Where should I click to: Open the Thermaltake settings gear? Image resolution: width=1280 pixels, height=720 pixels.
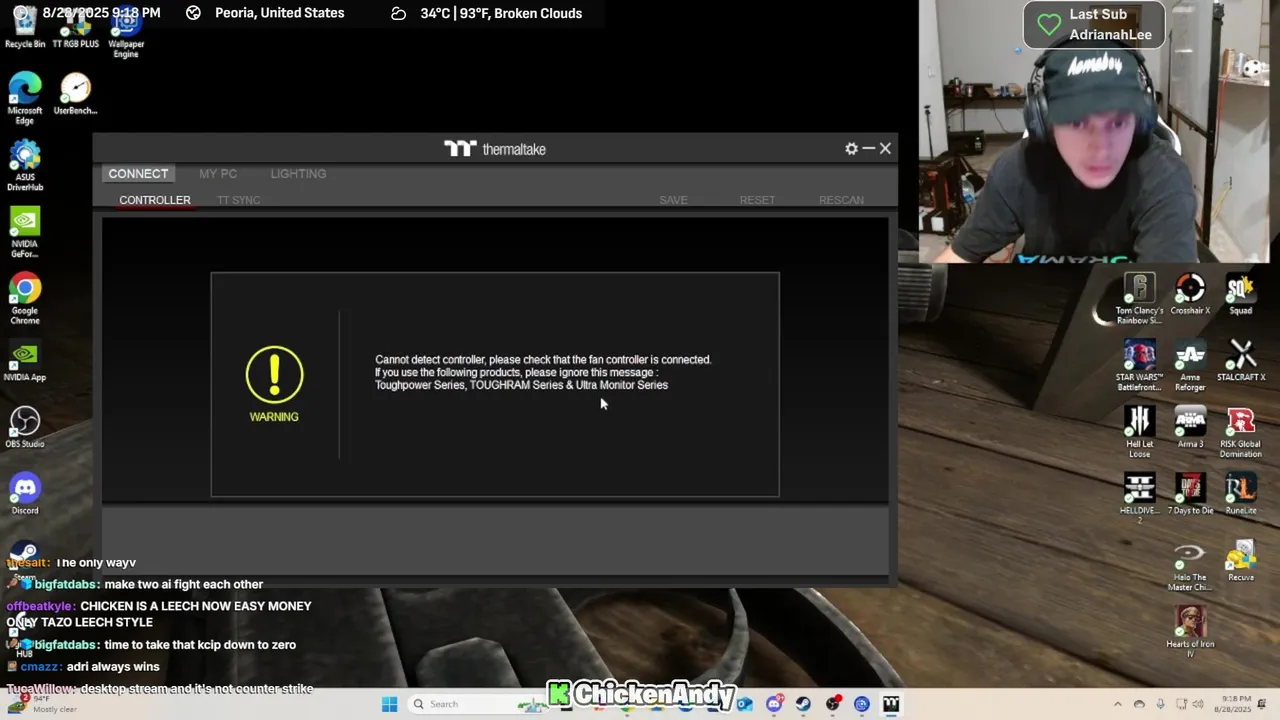(x=851, y=148)
